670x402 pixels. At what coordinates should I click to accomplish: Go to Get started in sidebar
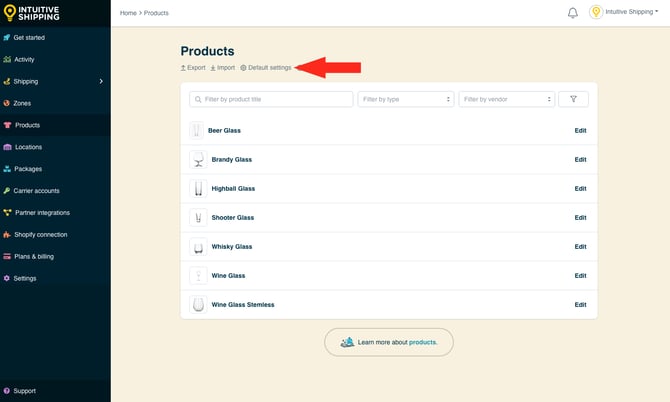[x=29, y=38]
